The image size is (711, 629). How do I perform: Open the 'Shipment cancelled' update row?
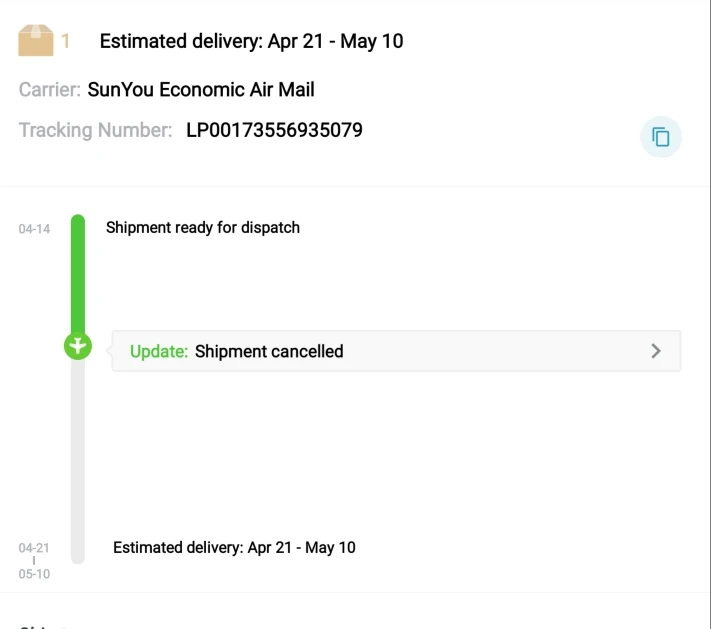pyautogui.click(x=396, y=351)
